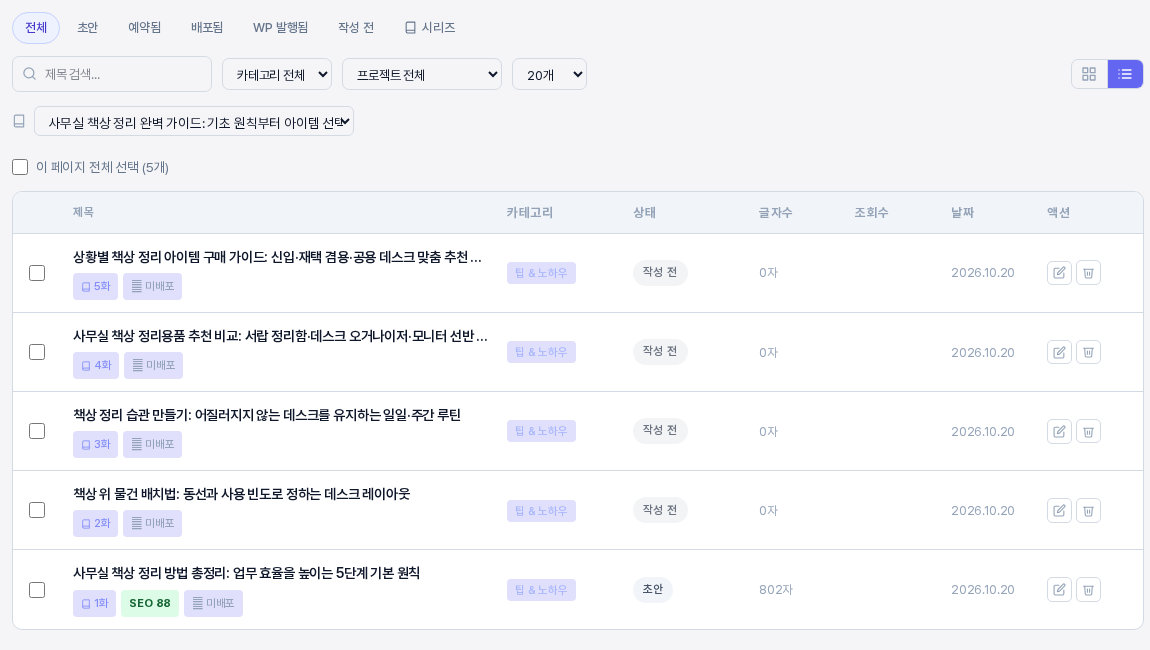
Task: Click the 2026.10.20 date on the 3화 row
Action: tap(983, 431)
